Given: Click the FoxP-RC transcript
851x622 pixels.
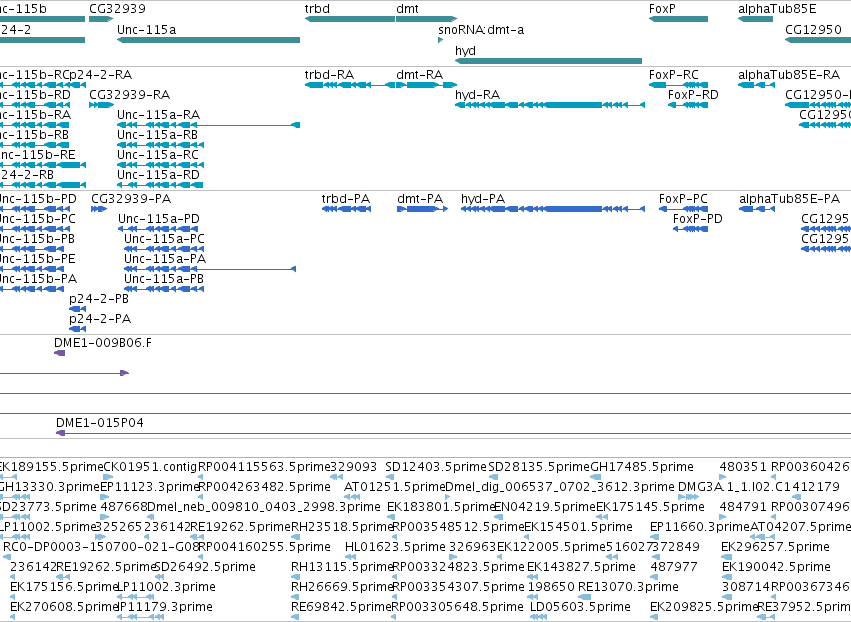Looking at the screenshot, I should [x=678, y=85].
